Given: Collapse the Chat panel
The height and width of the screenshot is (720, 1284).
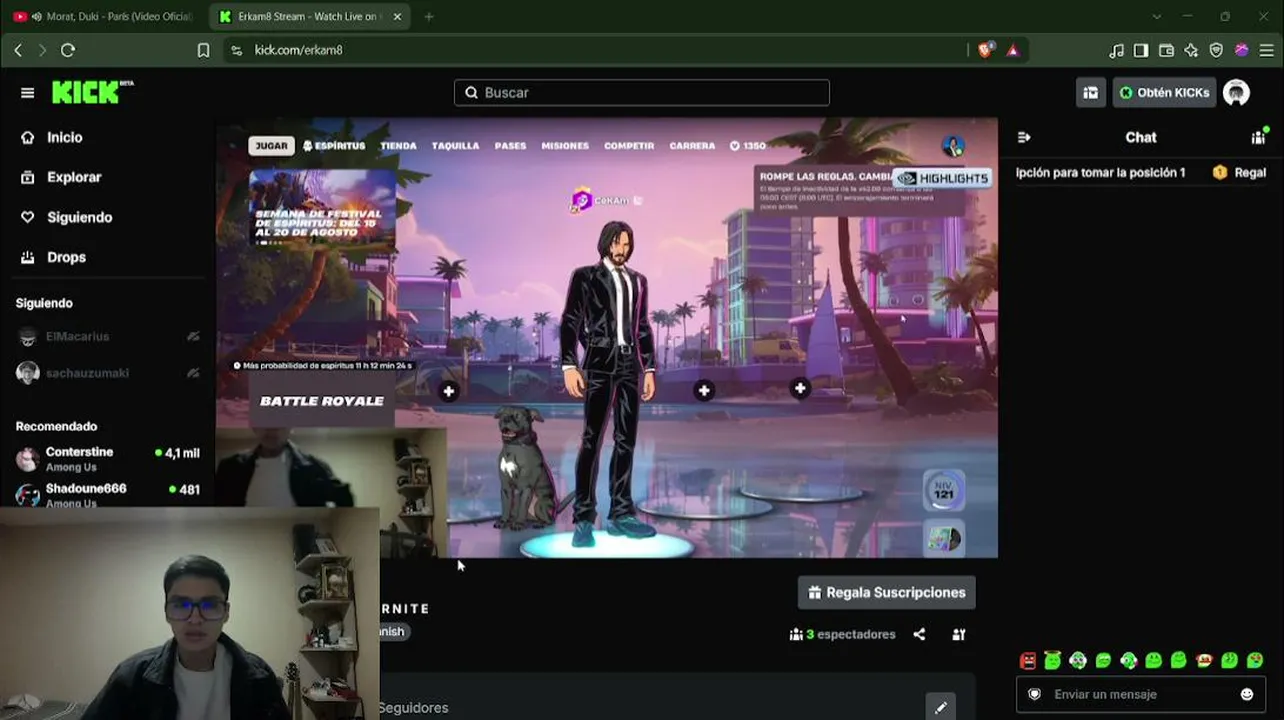Looking at the screenshot, I should click(1024, 138).
